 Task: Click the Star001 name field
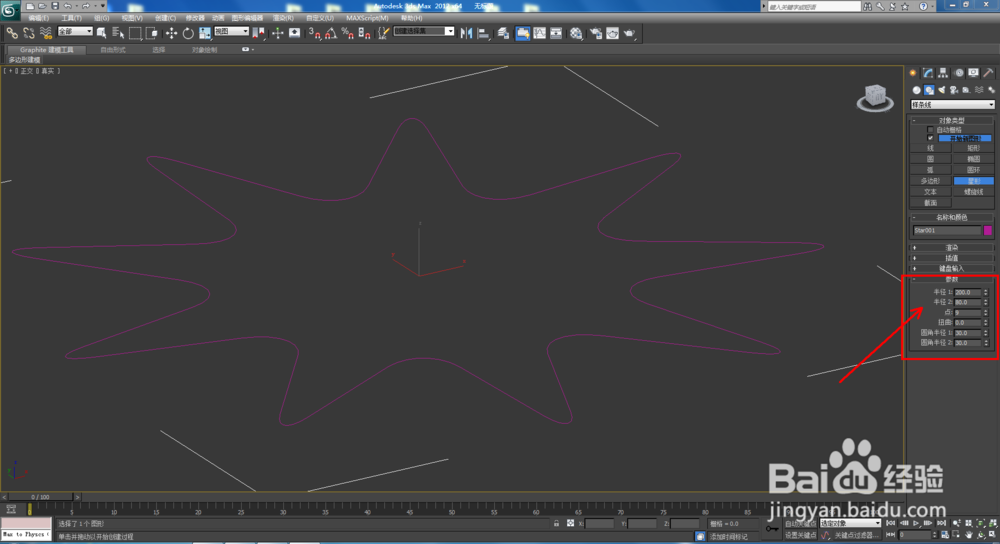pyautogui.click(x=946, y=230)
